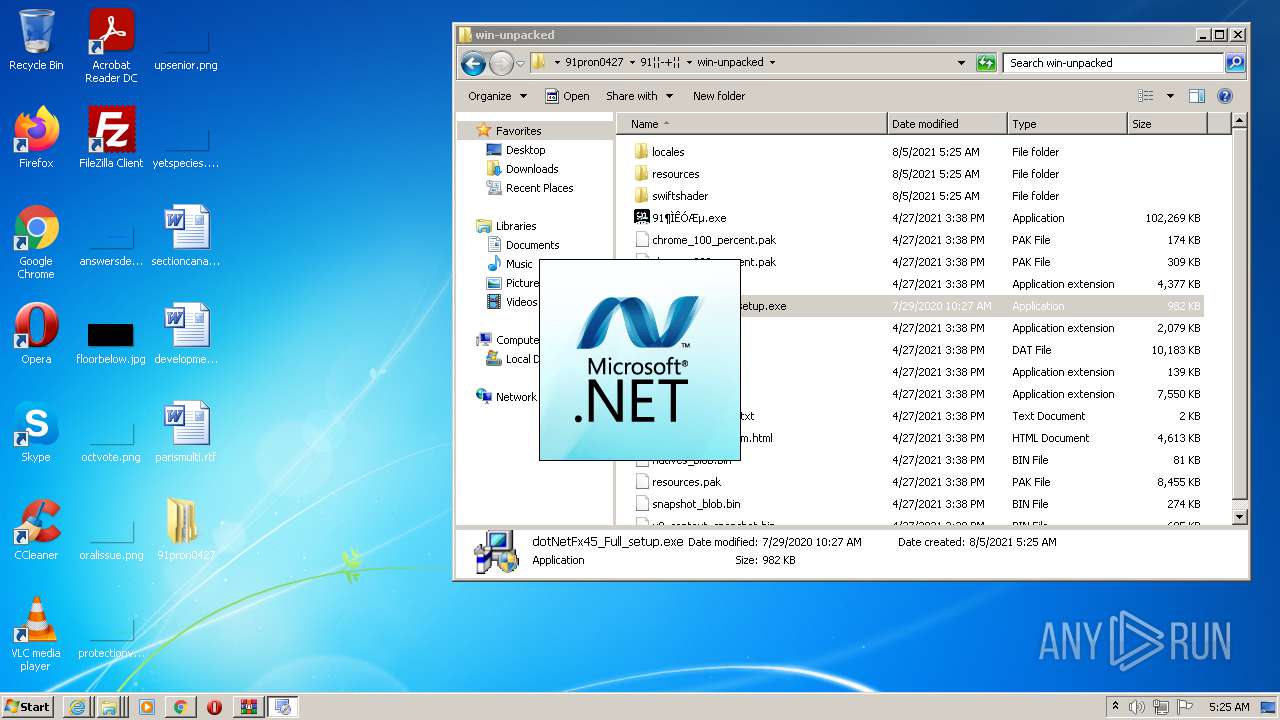Click file list scrollbar down arrow
1280x720 pixels.
pyautogui.click(x=1240, y=517)
